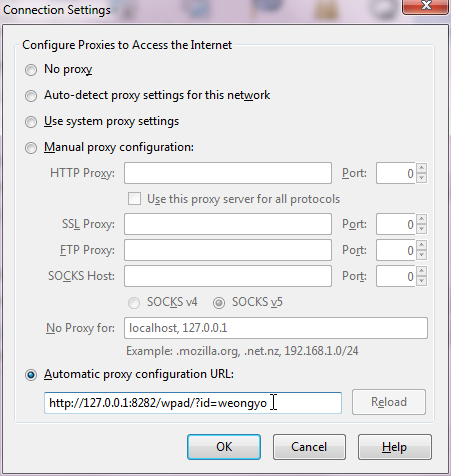The width and height of the screenshot is (451, 476).
Task: Increase FTP Proxy port with up arrow
Action: click(x=422, y=245)
